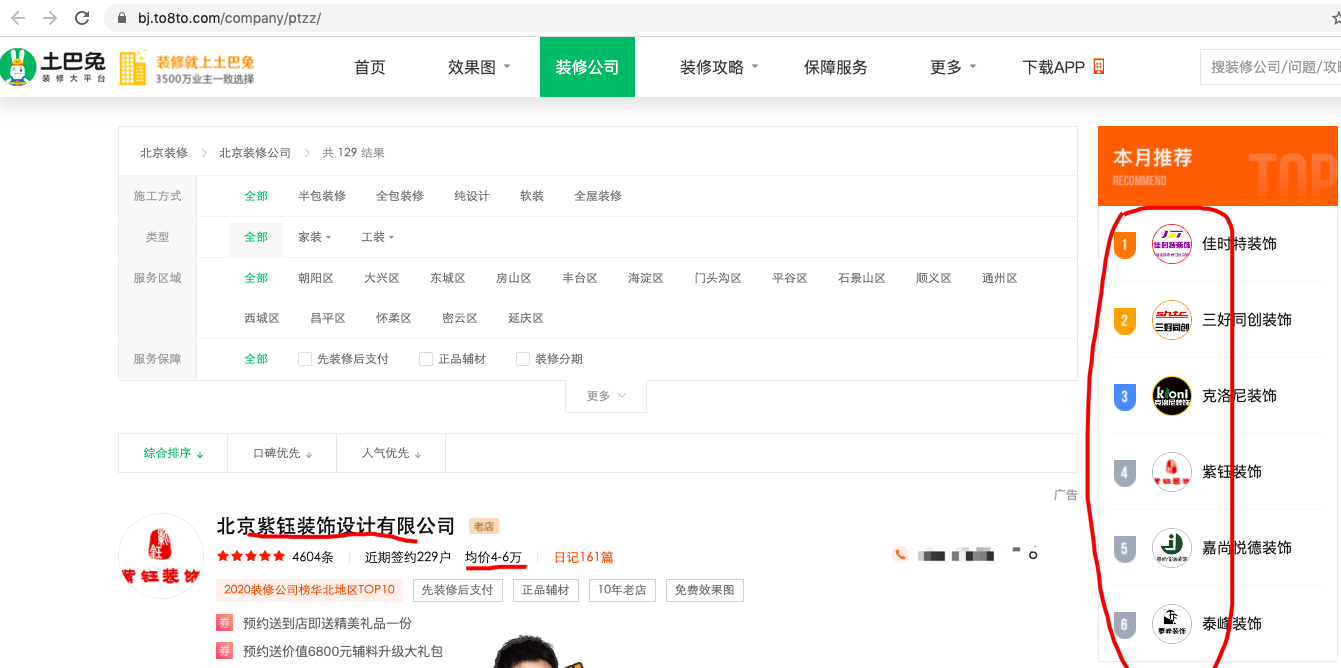This screenshot has height=668, width=1341.
Task: Expand the 更多 filter options
Action: tap(606, 396)
